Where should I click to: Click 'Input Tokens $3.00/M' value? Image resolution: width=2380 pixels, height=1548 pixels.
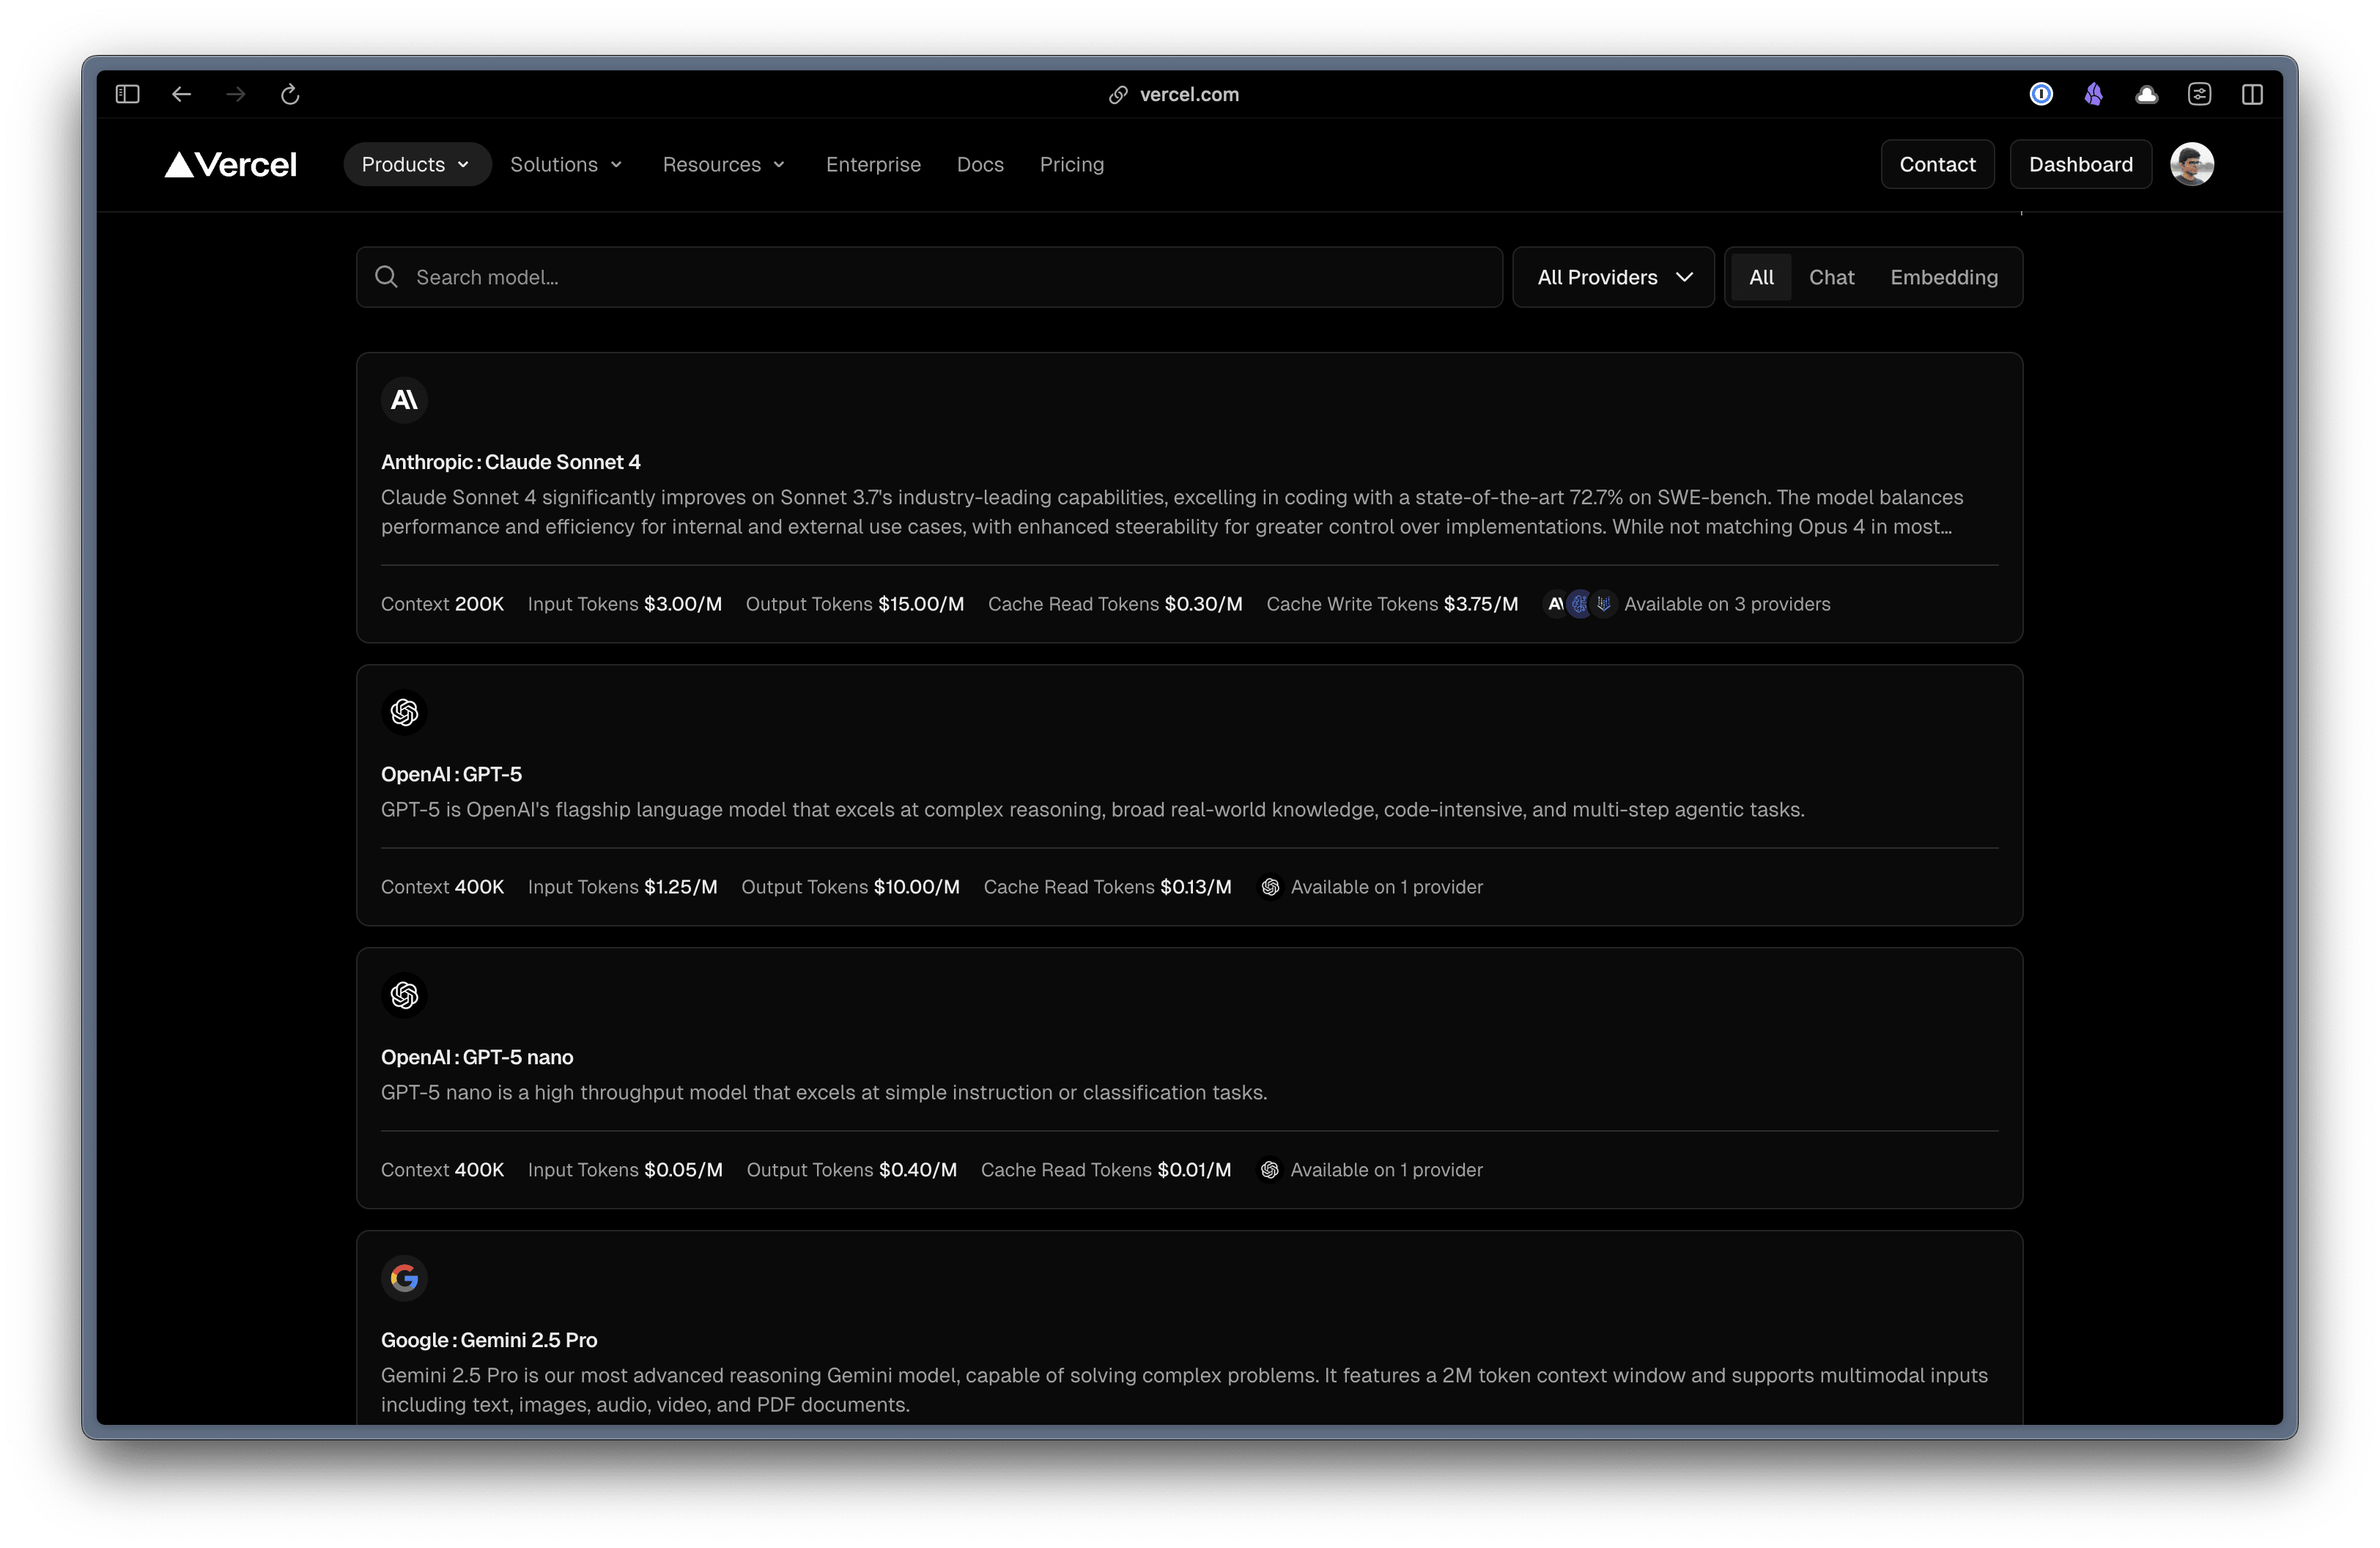[624, 604]
